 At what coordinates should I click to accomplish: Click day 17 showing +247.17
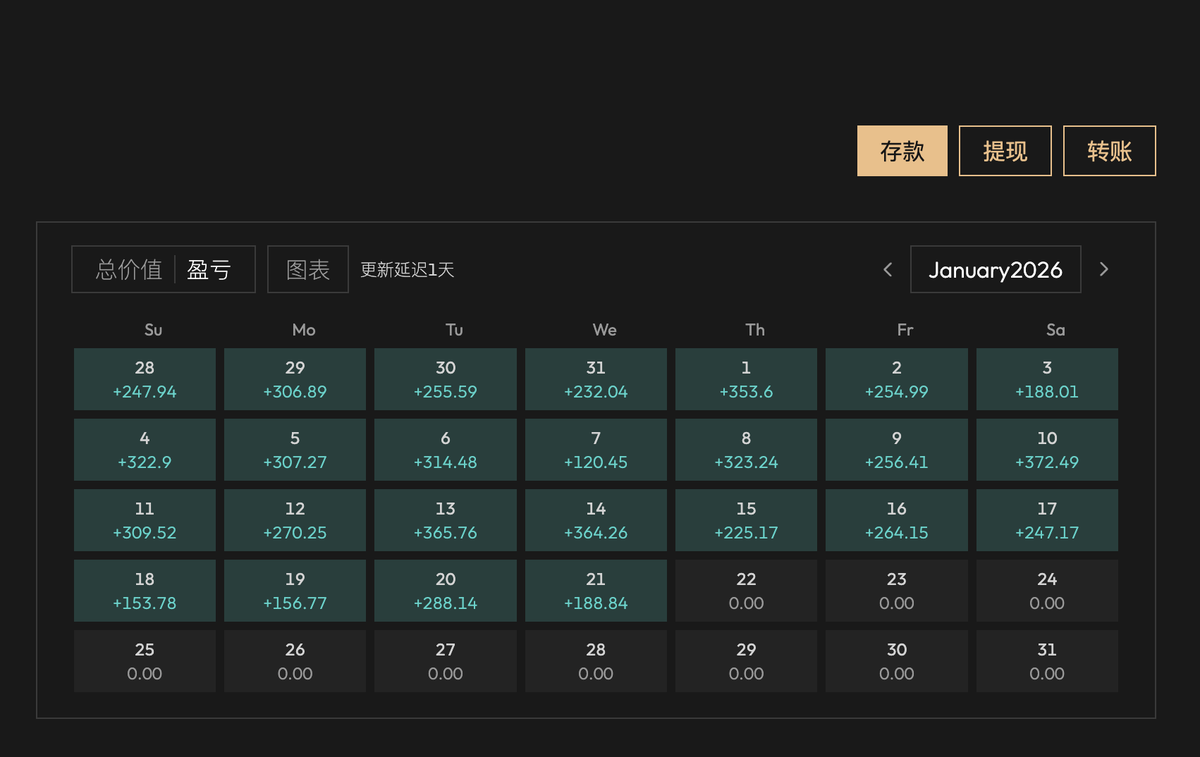[x=1047, y=520]
